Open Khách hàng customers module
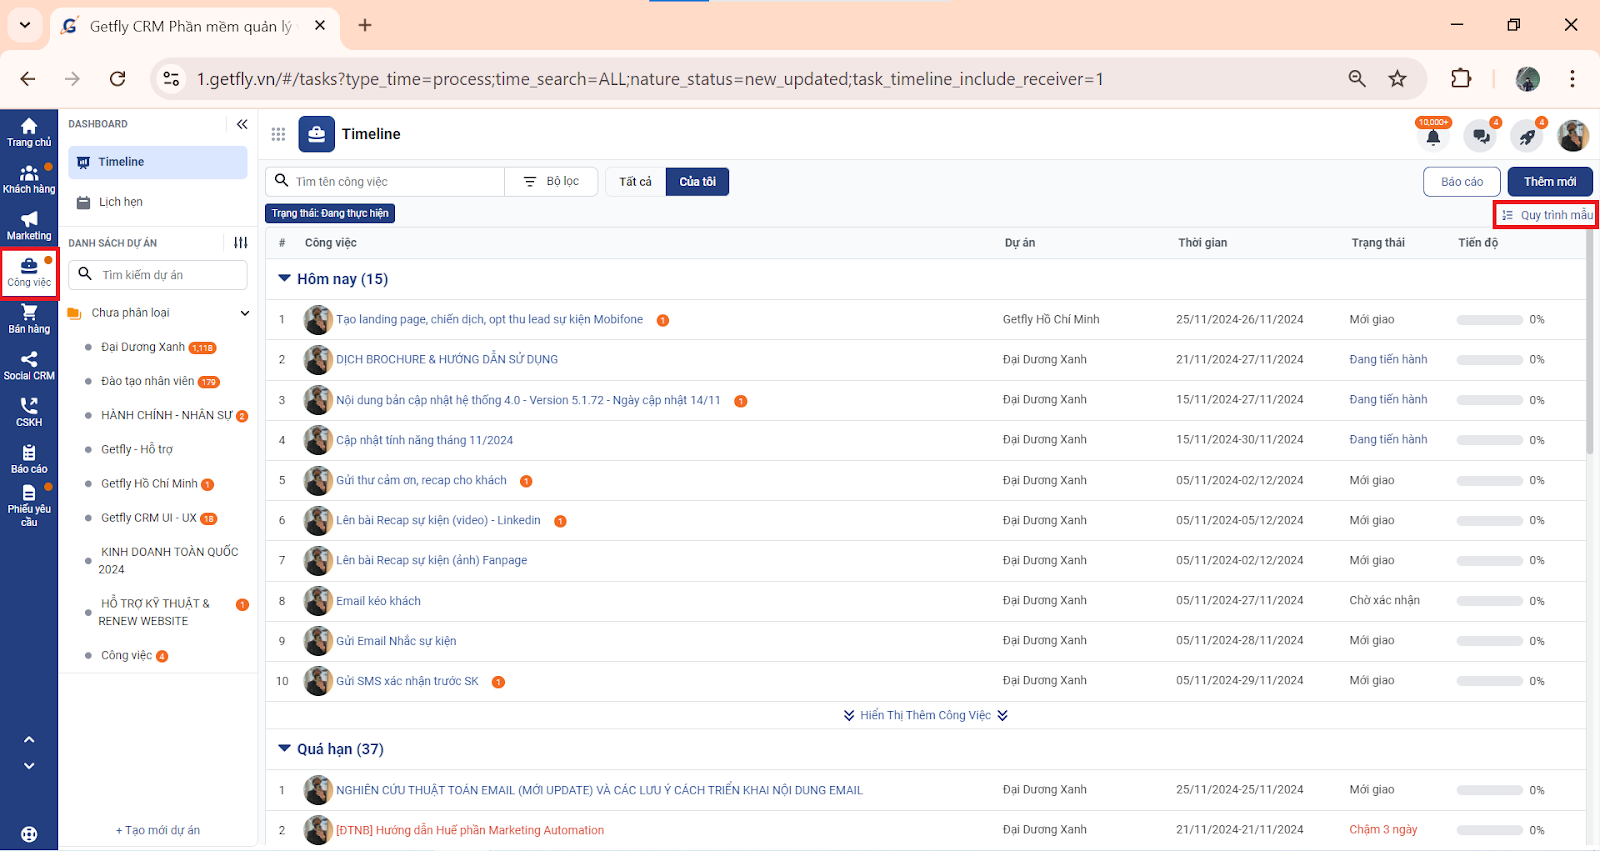The image size is (1600, 851). pyautogui.click(x=29, y=179)
